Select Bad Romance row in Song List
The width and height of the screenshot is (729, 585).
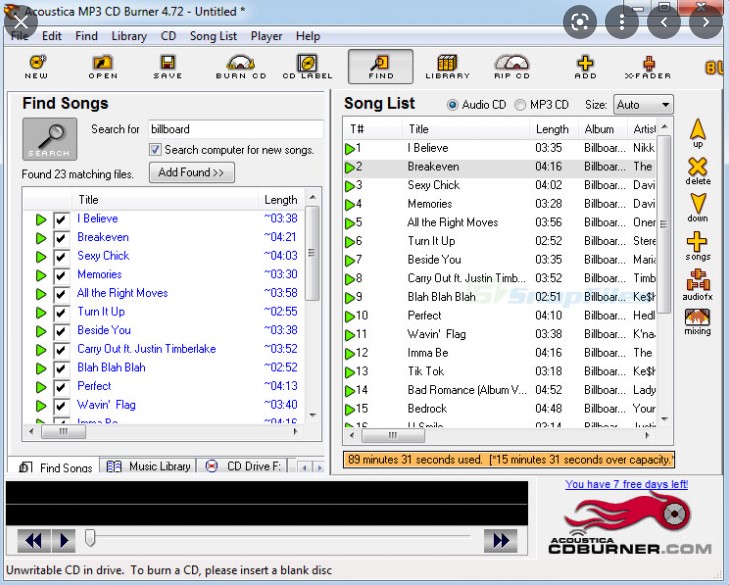pyautogui.click(x=501, y=390)
